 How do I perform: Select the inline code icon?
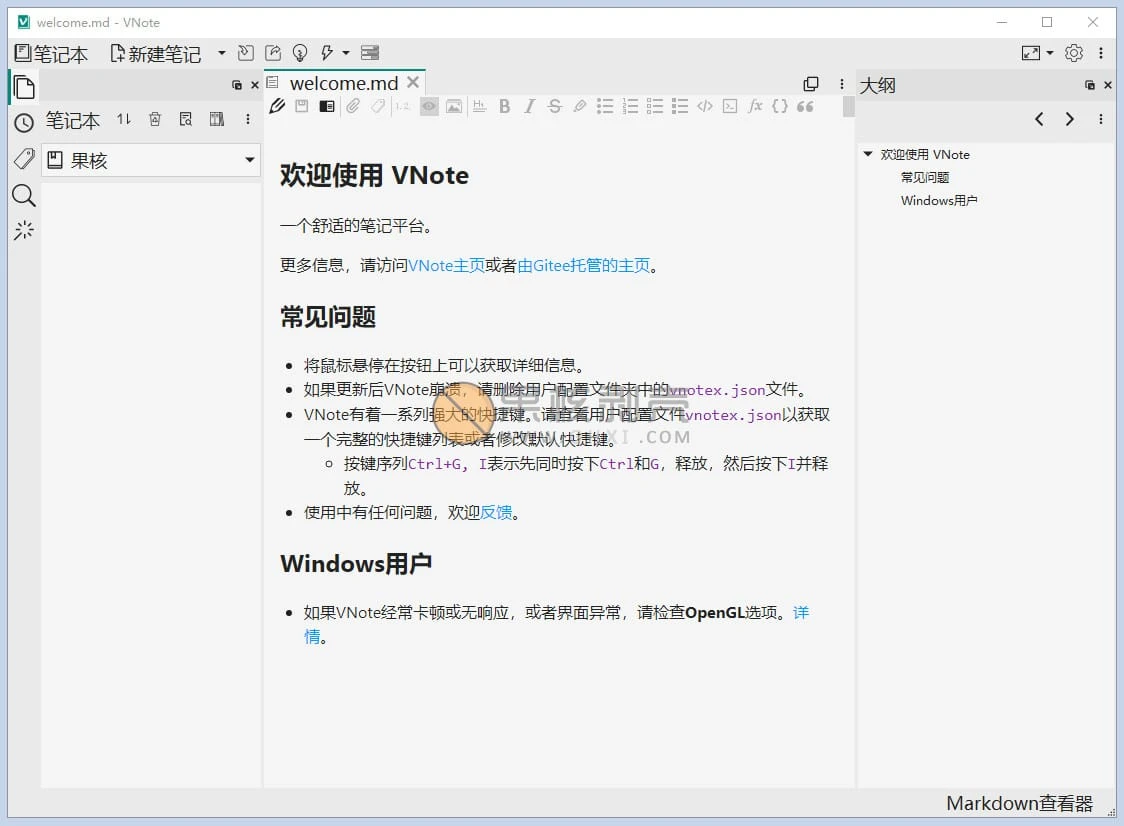click(x=704, y=106)
